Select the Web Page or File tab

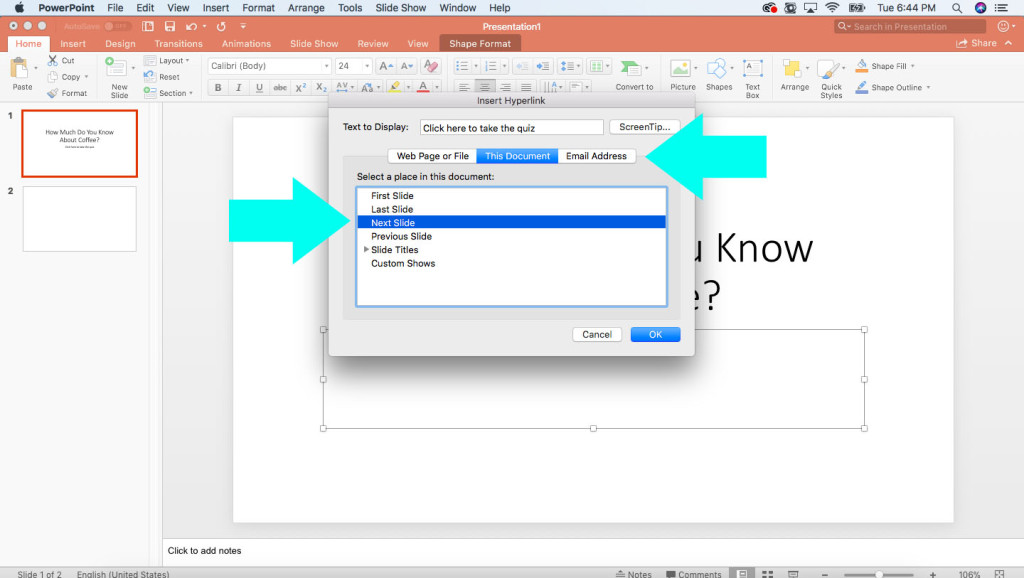pos(432,156)
